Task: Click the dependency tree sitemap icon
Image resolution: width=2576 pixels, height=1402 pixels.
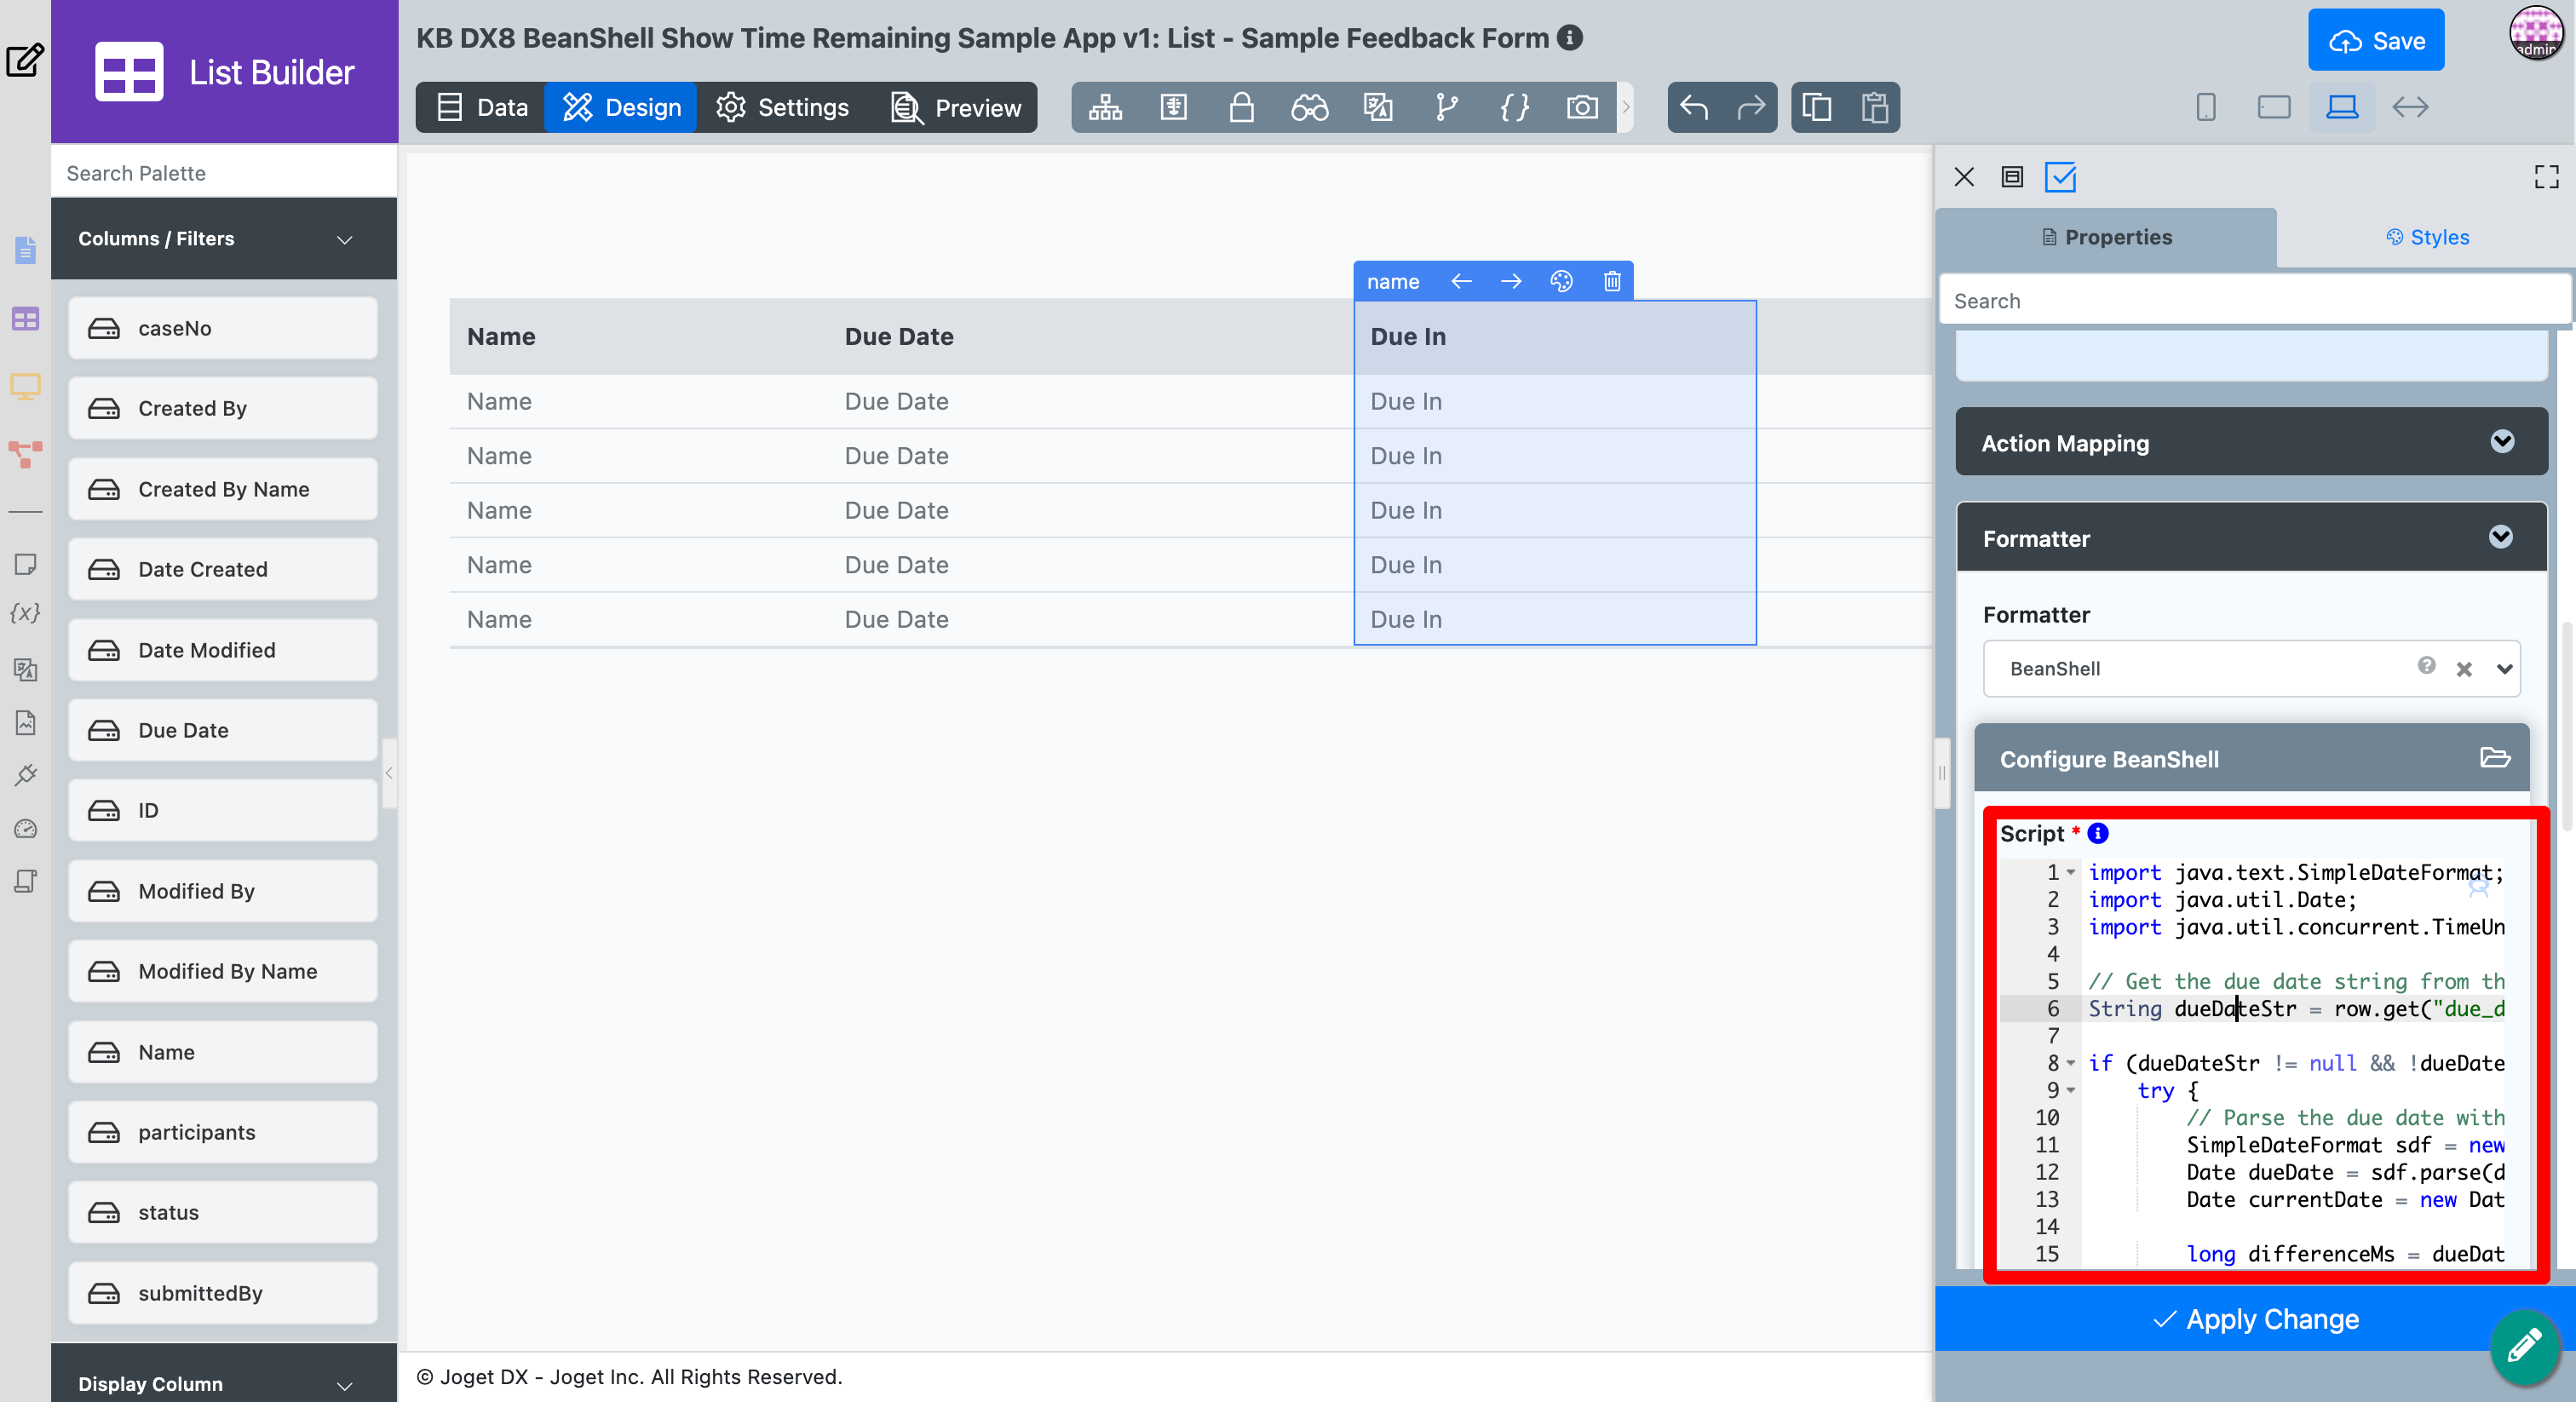Action: (1105, 107)
